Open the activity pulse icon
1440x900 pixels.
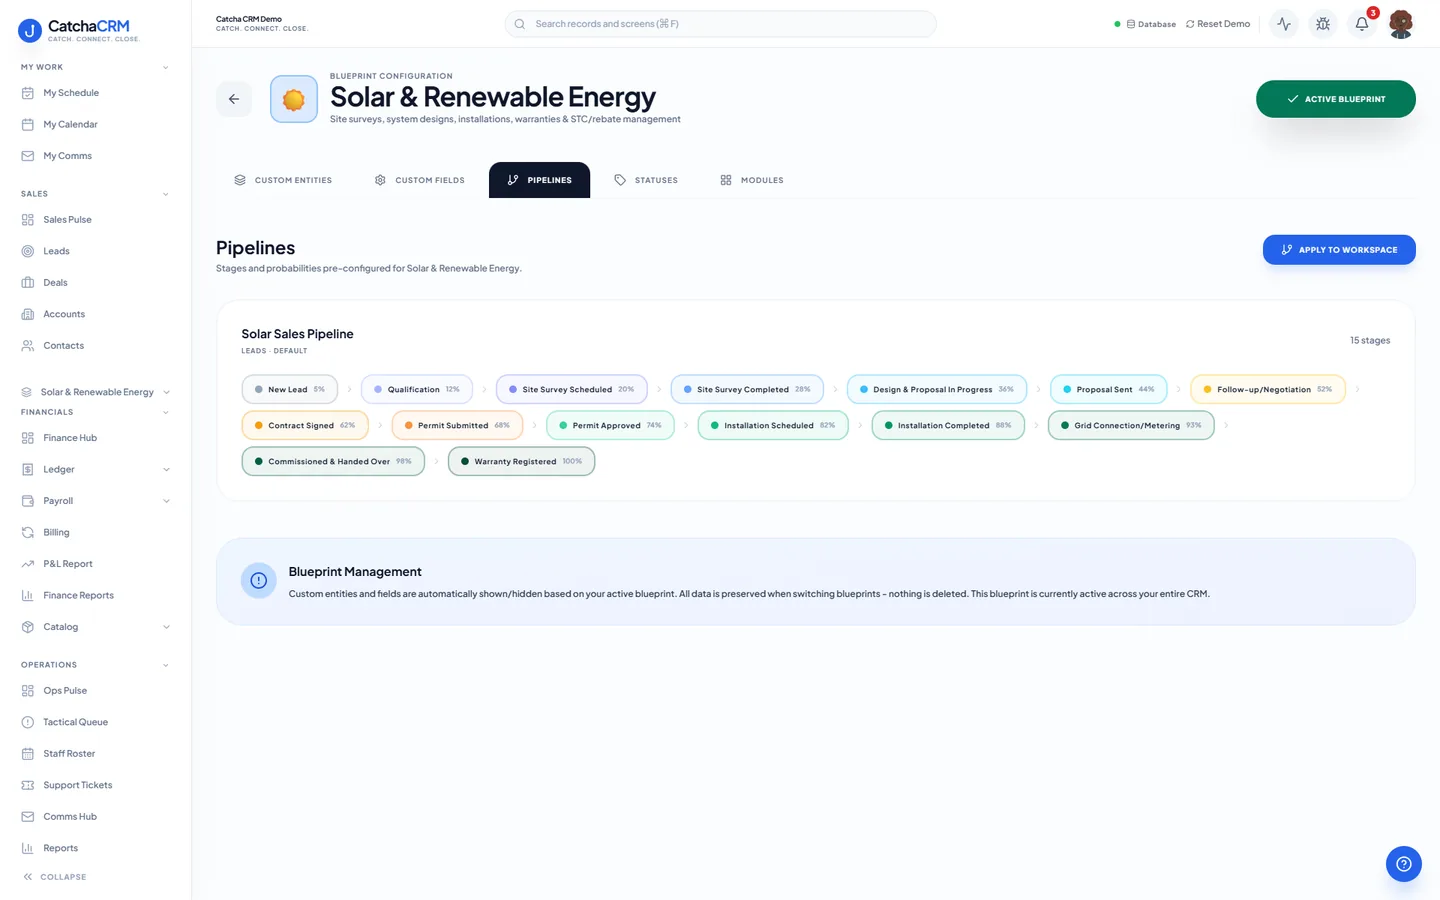1284,24
